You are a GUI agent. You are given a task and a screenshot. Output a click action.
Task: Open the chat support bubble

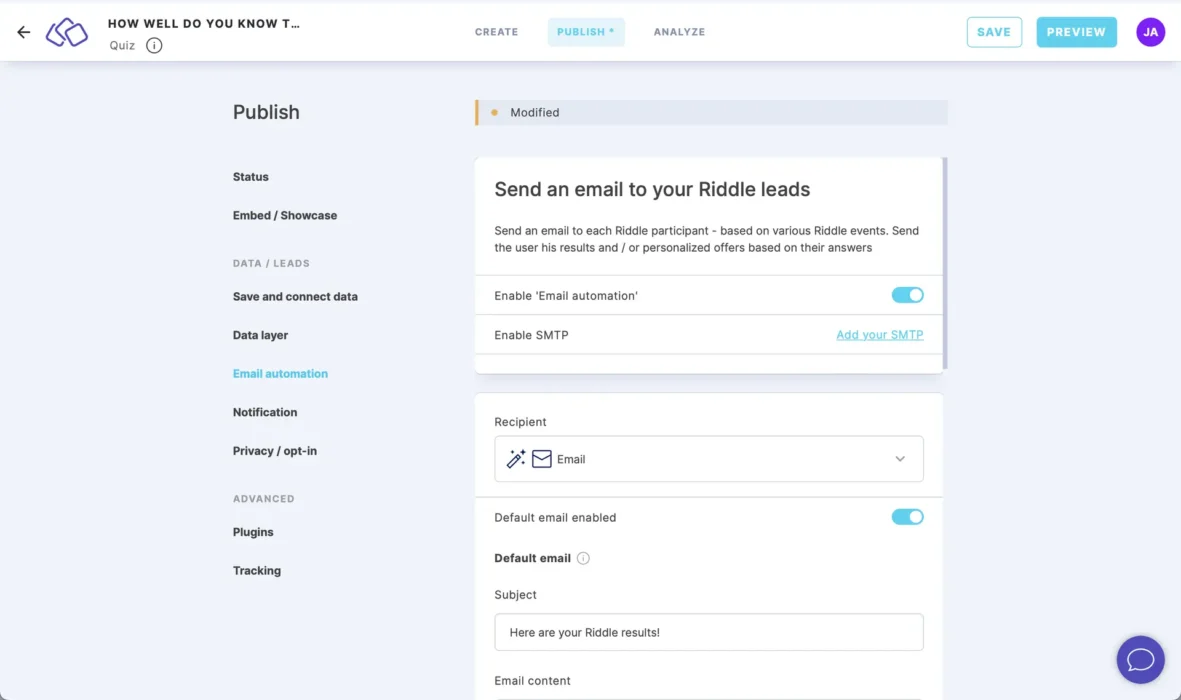point(1140,659)
